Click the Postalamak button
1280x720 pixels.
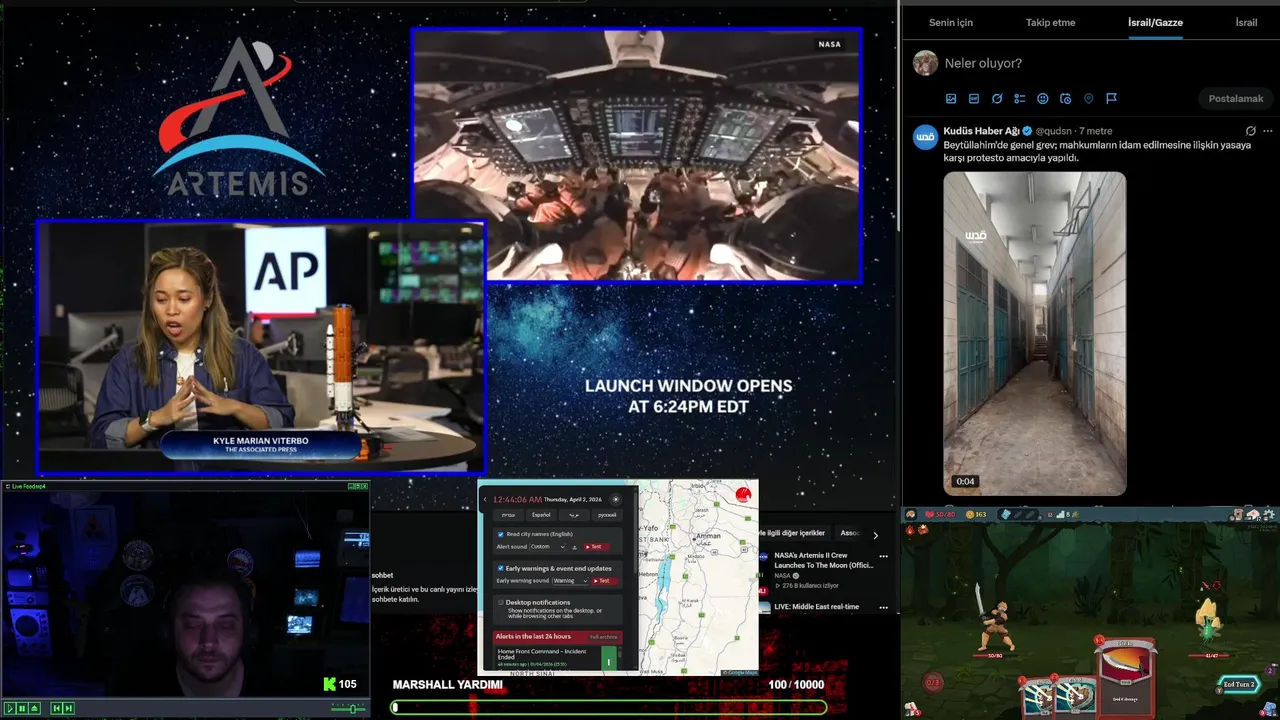point(1236,99)
